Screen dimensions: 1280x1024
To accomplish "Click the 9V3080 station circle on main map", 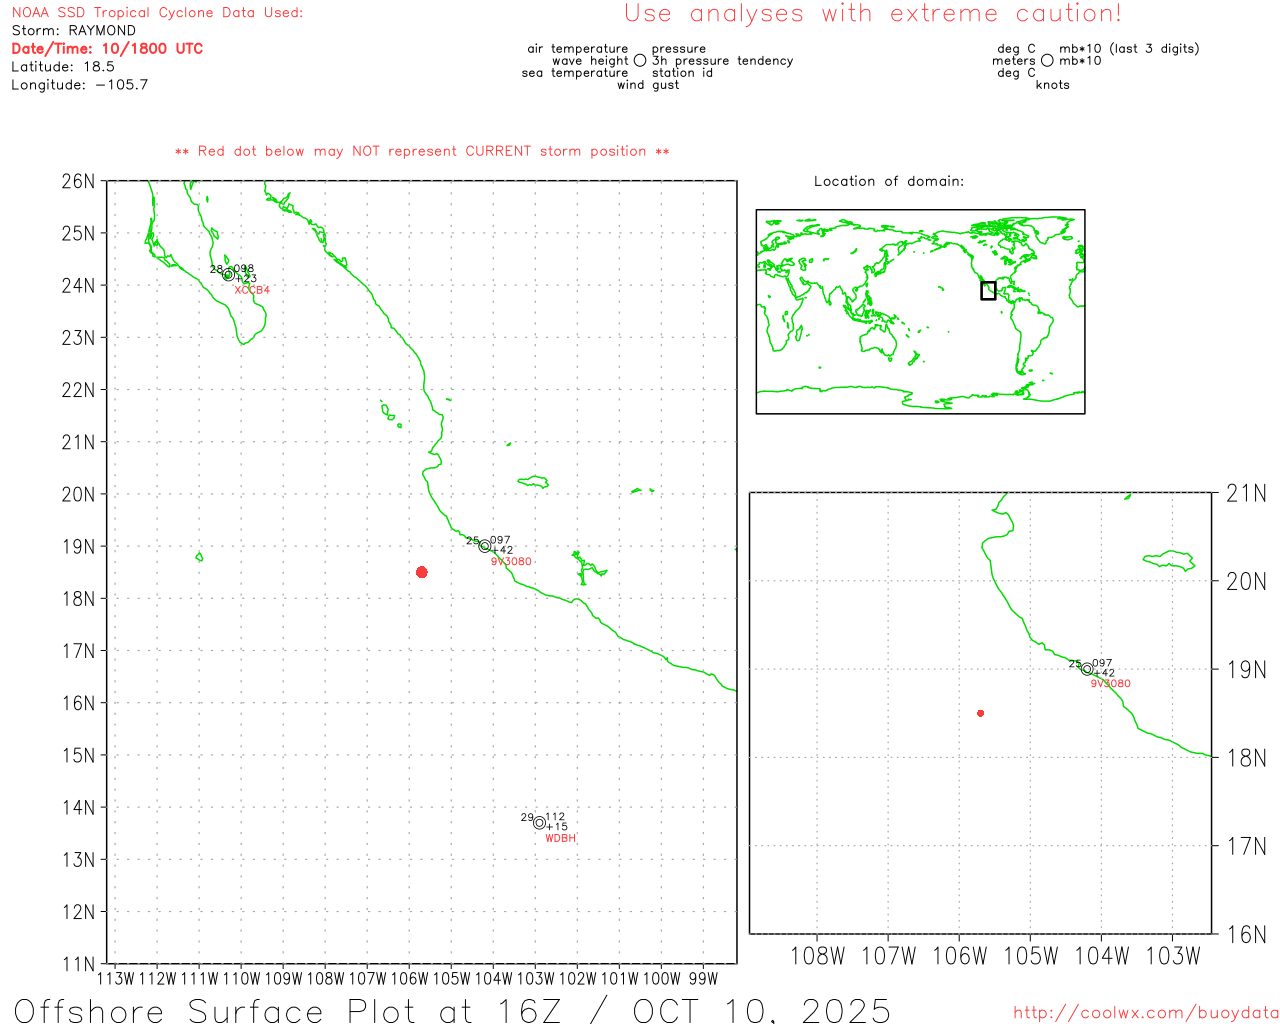I will (x=485, y=546).
